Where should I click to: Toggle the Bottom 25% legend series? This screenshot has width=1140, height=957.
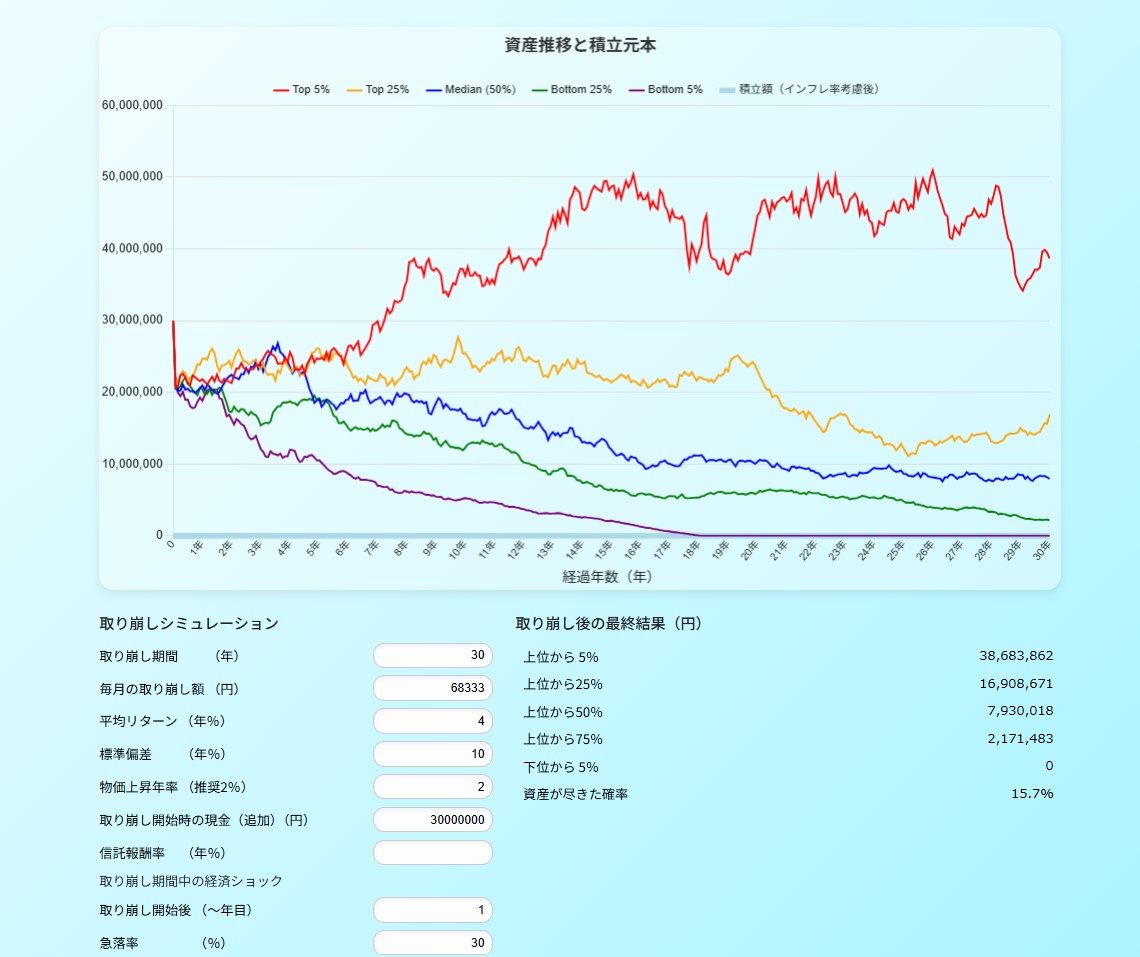[572, 90]
